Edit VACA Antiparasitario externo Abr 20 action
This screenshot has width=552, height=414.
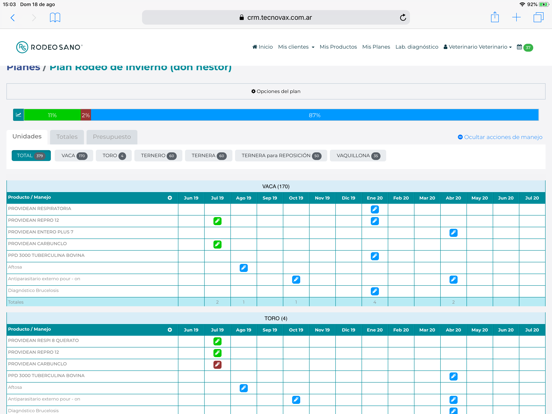click(453, 280)
